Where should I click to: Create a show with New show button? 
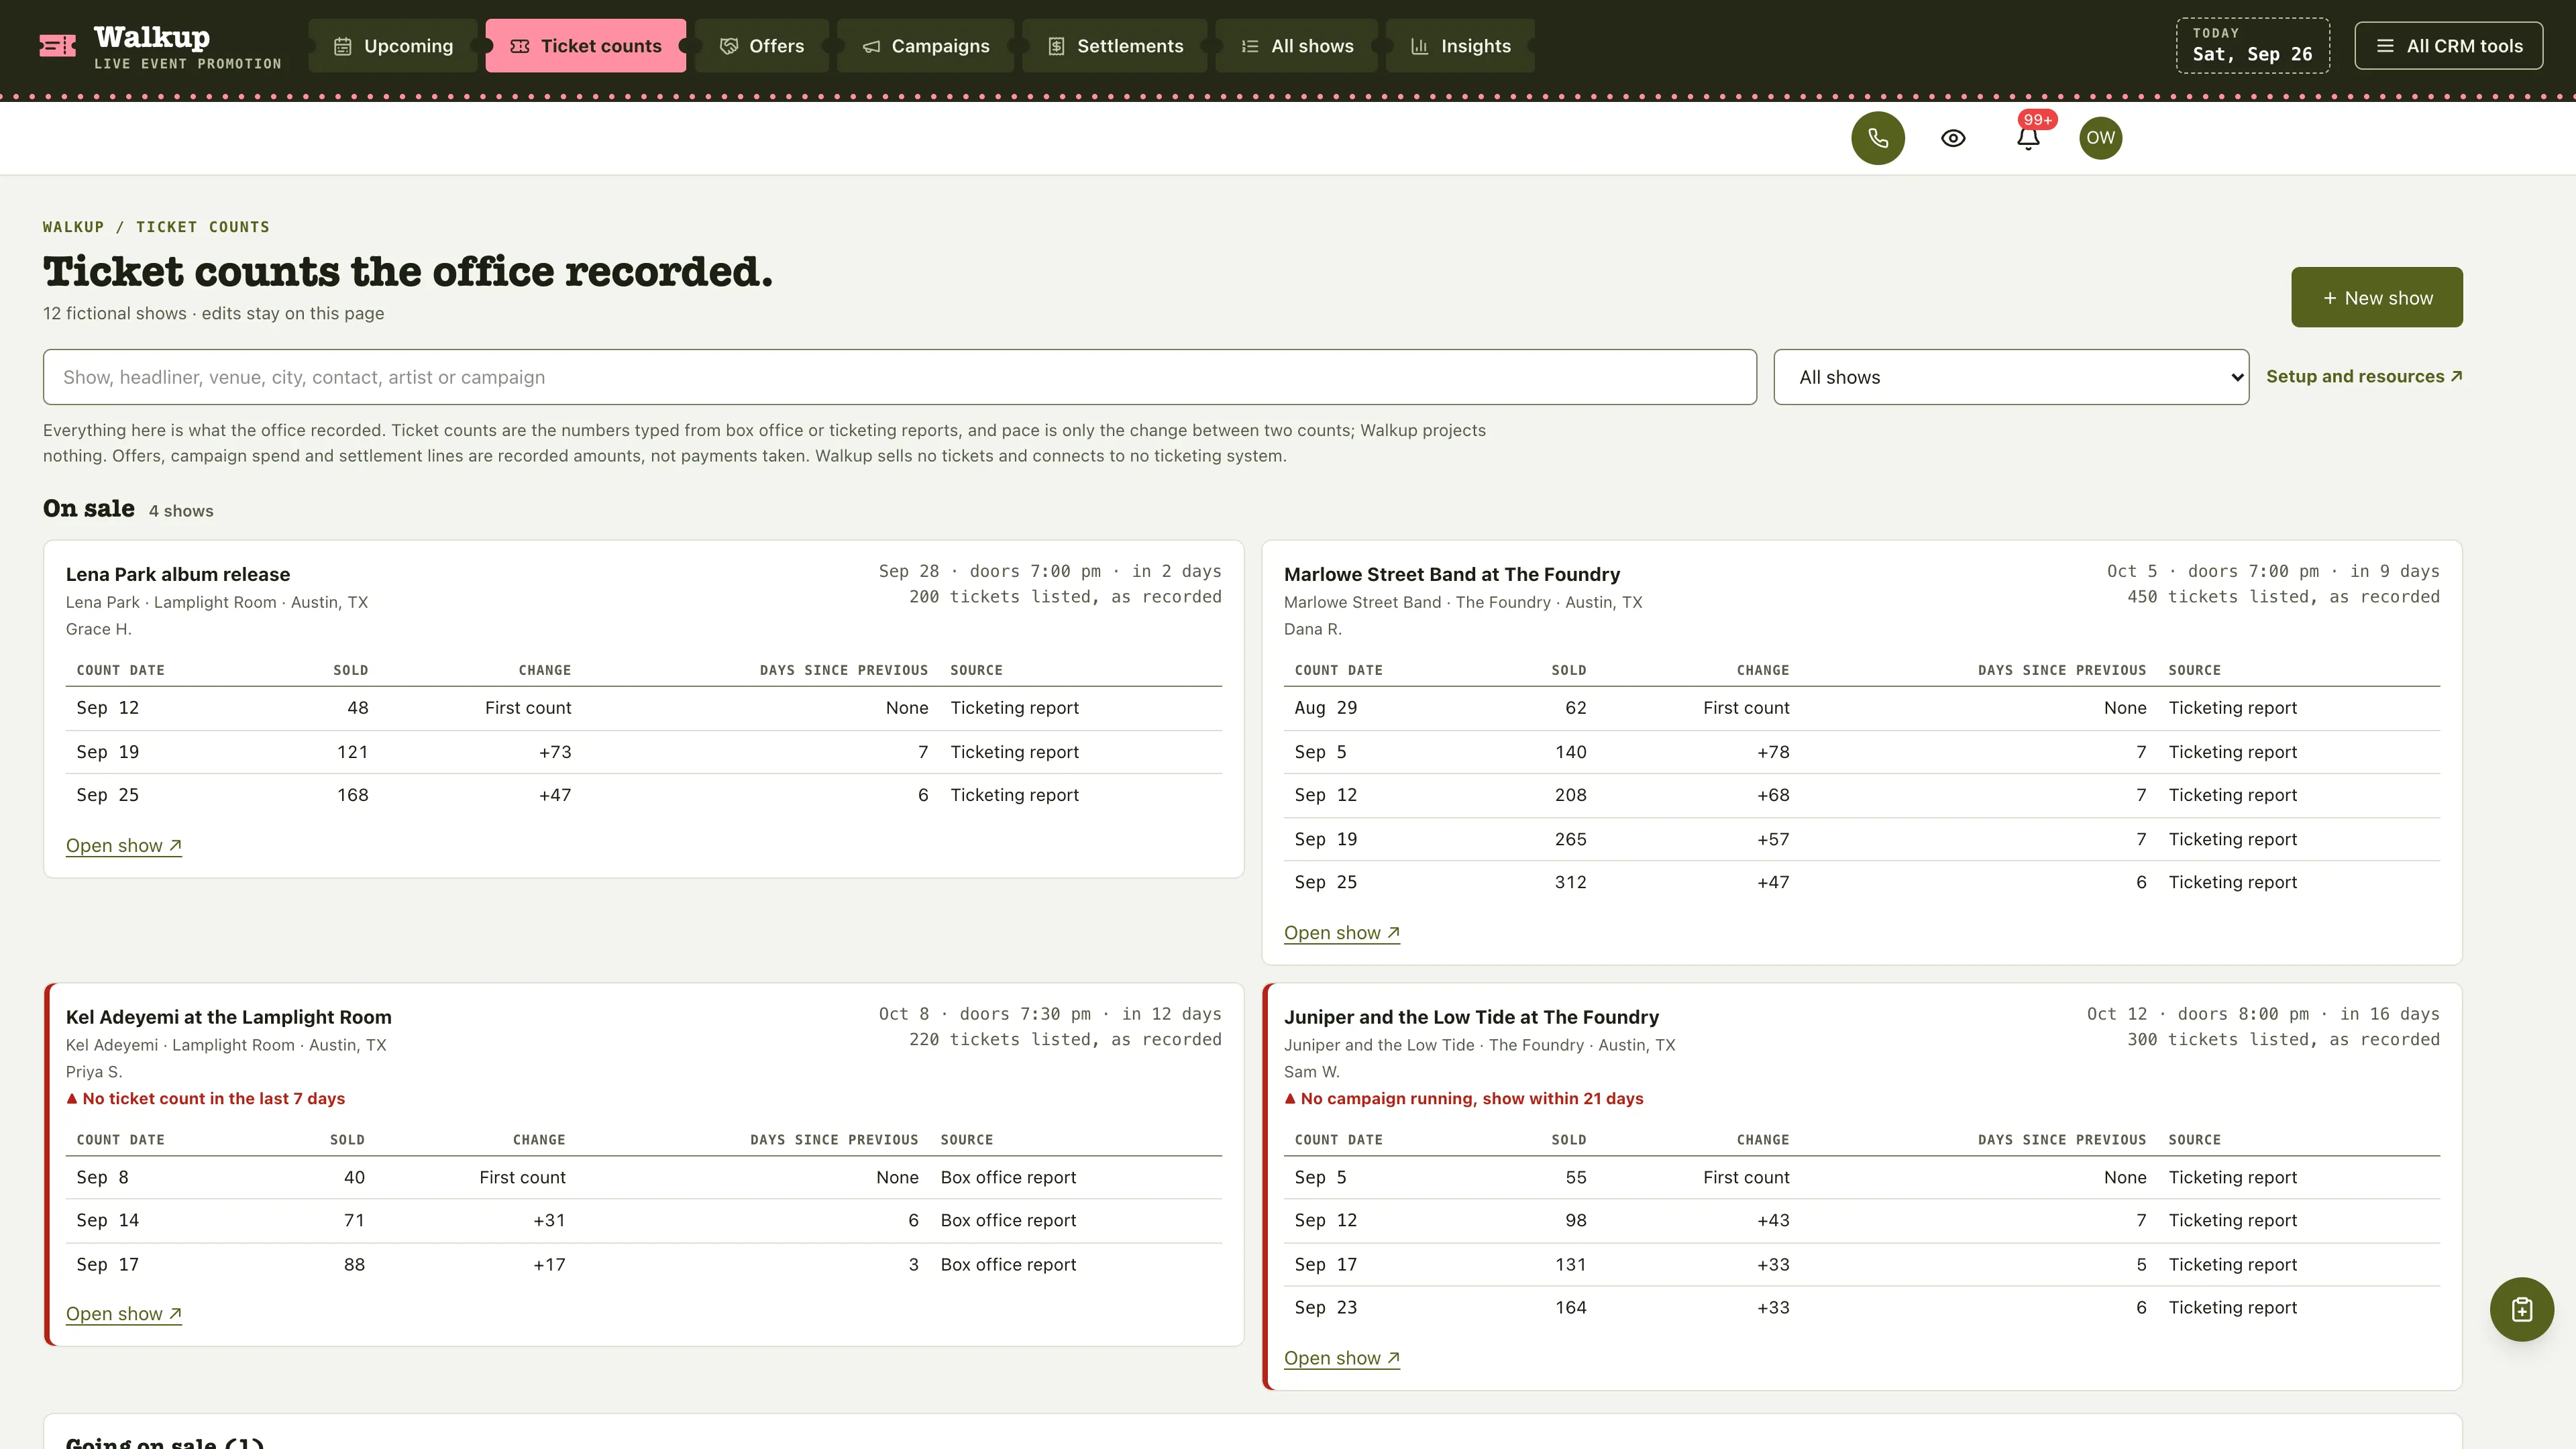(2377, 297)
